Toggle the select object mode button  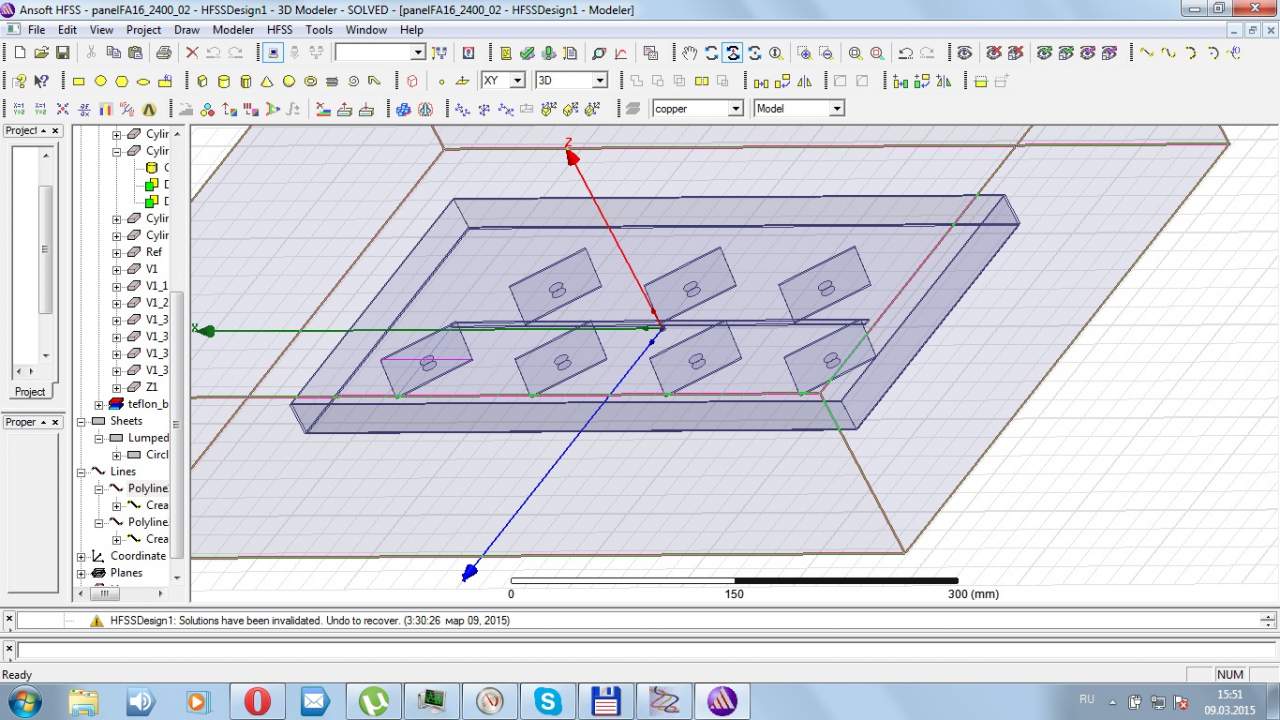272,53
